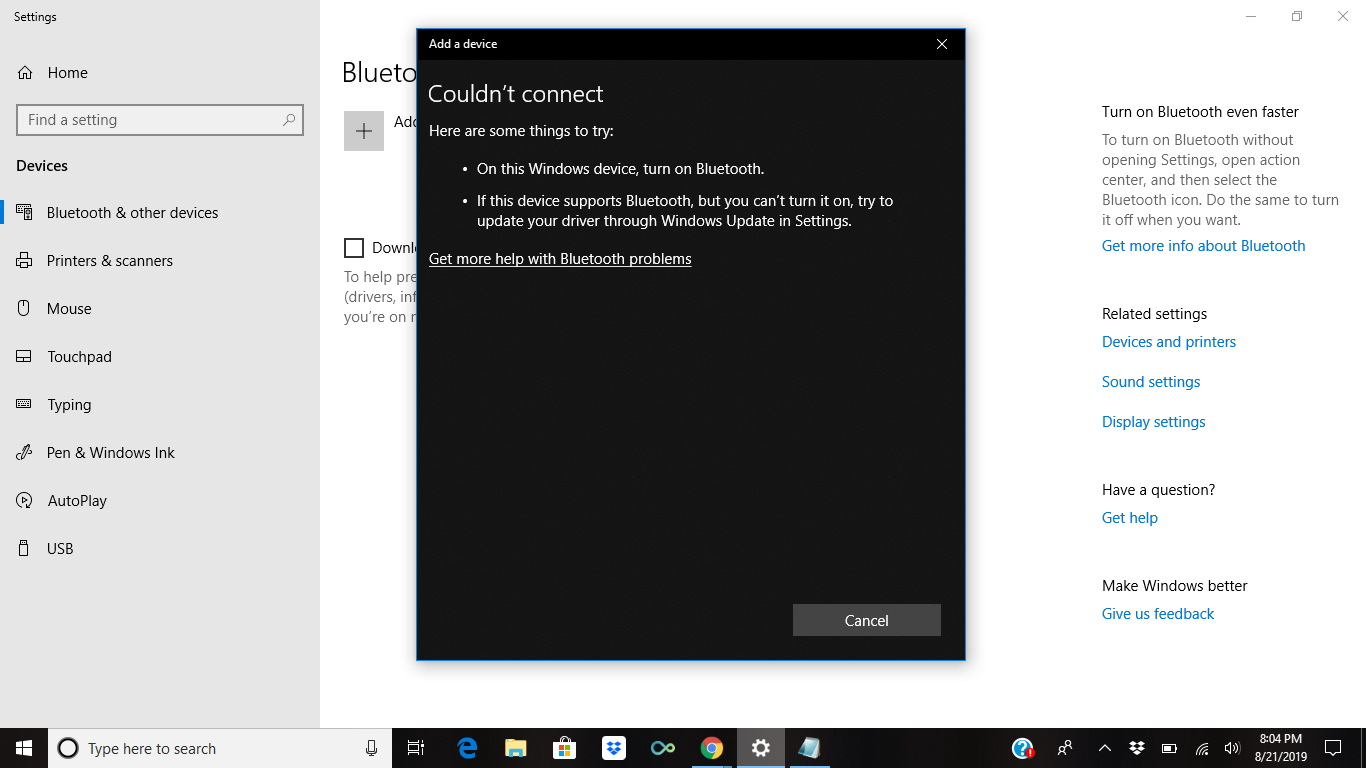Click the 'Devices' sidebar heading
The height and width of the screenshot is (768, 1366).
[42, 166]
